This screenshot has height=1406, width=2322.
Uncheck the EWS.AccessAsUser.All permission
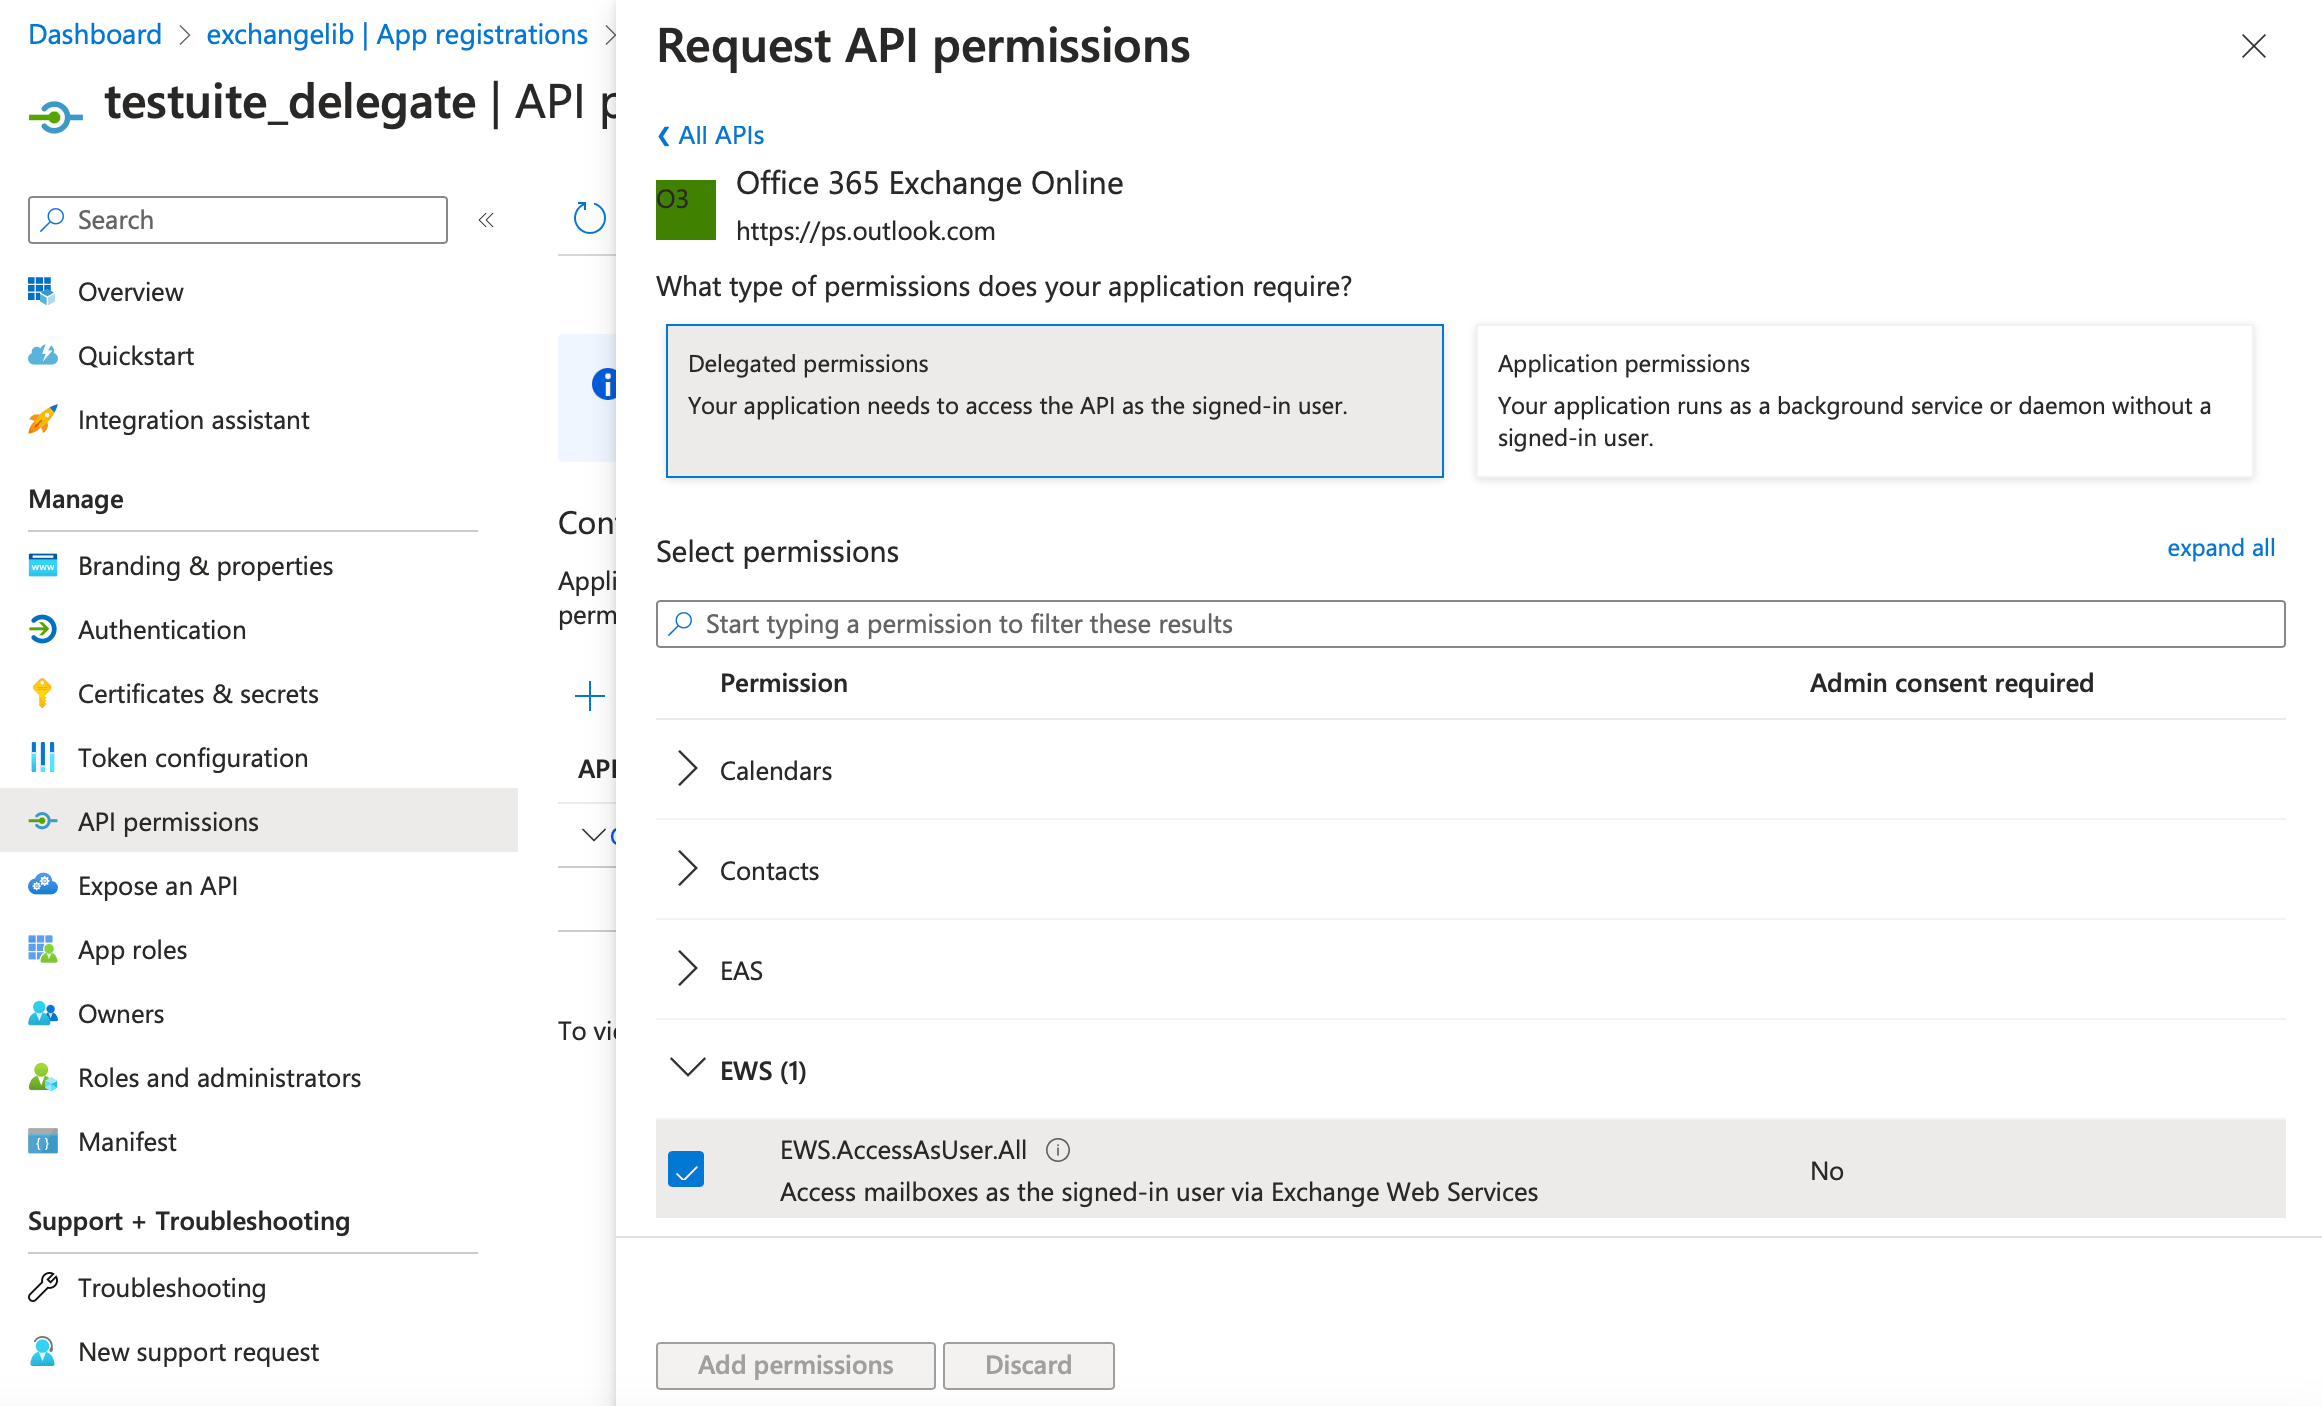tap(687, 1169)
